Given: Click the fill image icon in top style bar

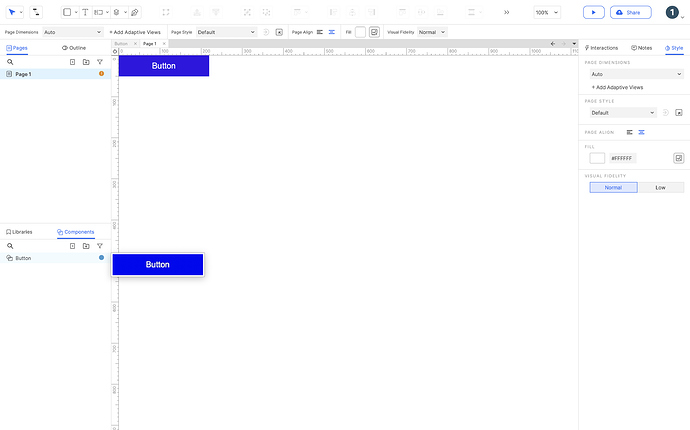Looking at the screenshot, I should [x=374, y=32].
